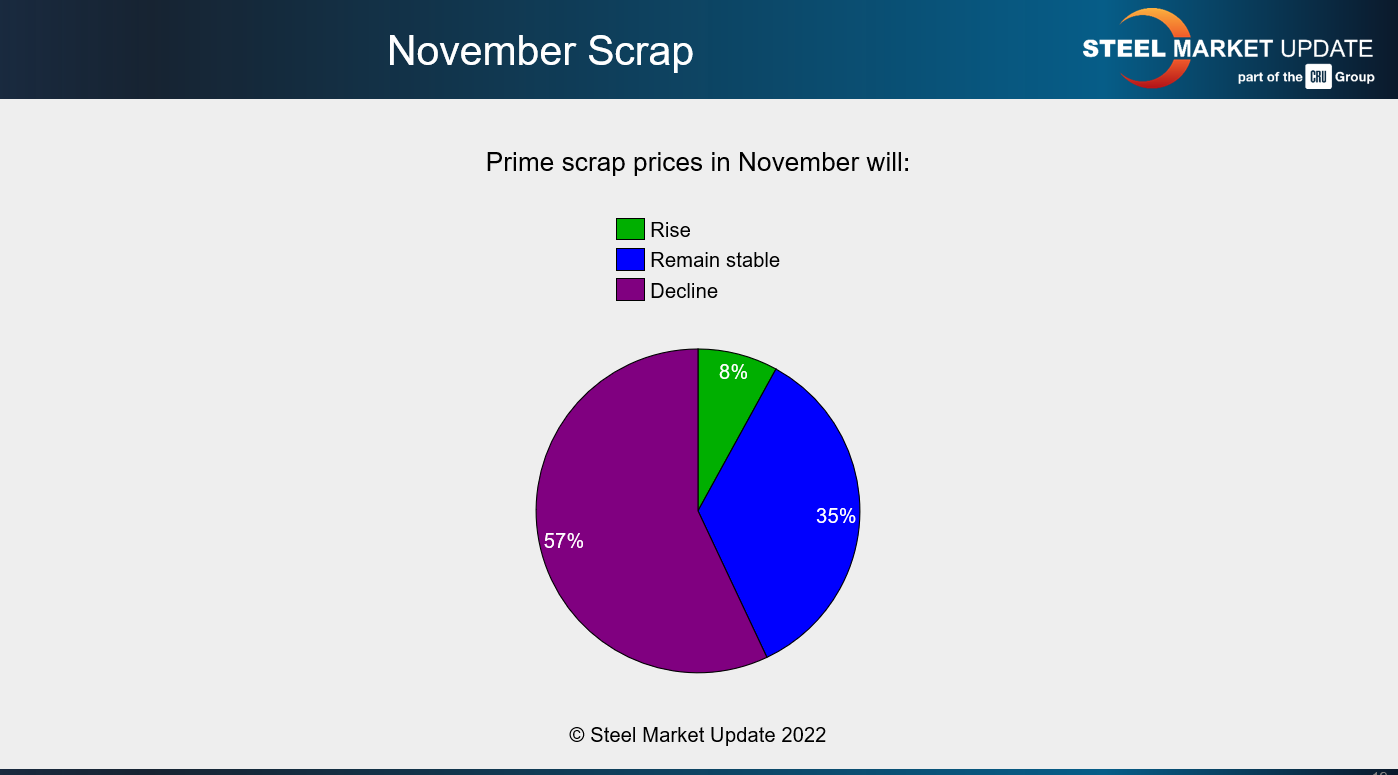Click the "Decline" legend label
This screenshot has height=775, width=1398.
tap(684, 291)
